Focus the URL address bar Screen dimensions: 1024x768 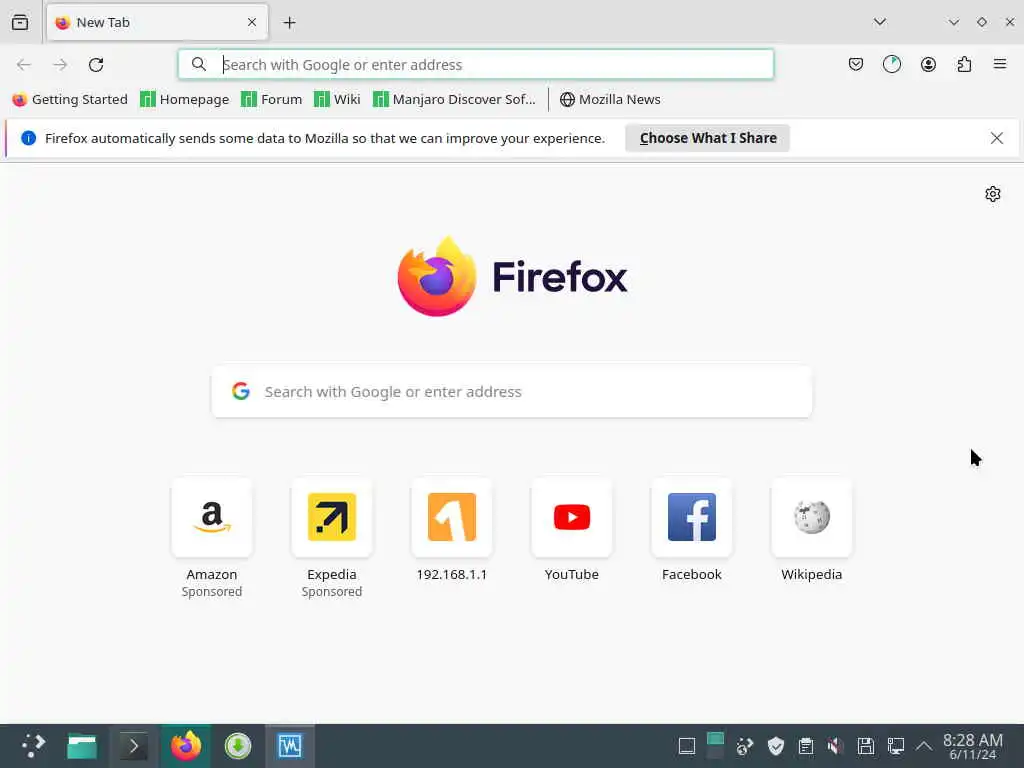point(476,65)
